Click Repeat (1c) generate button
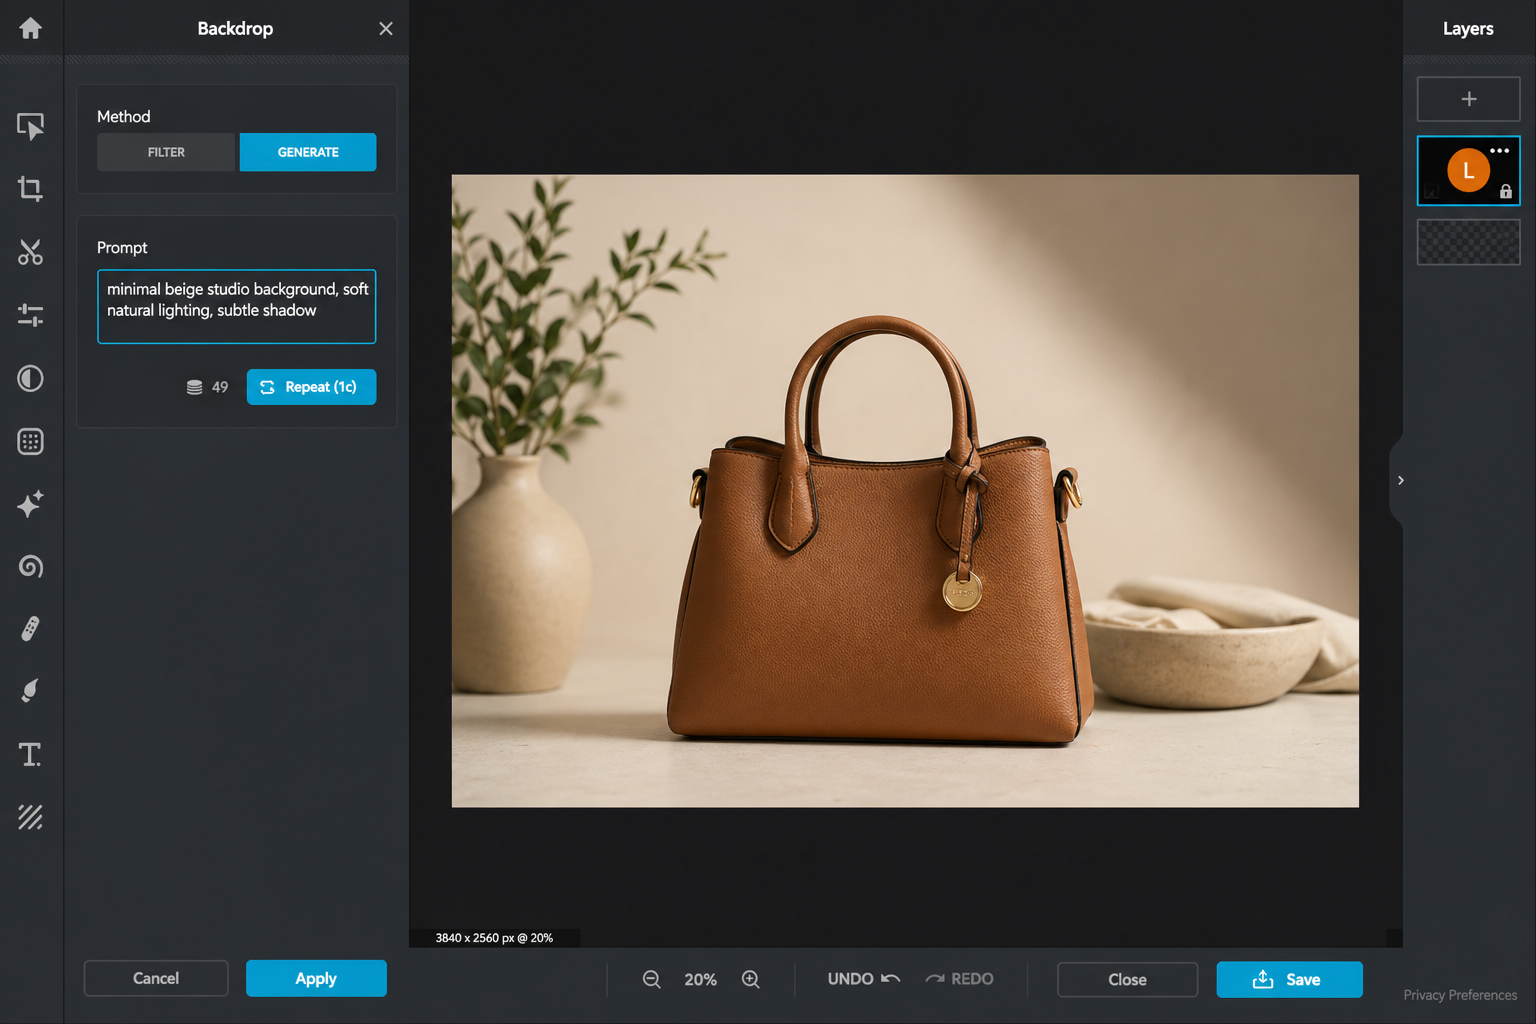The image size is (1536, 1024). click(311, 387)
